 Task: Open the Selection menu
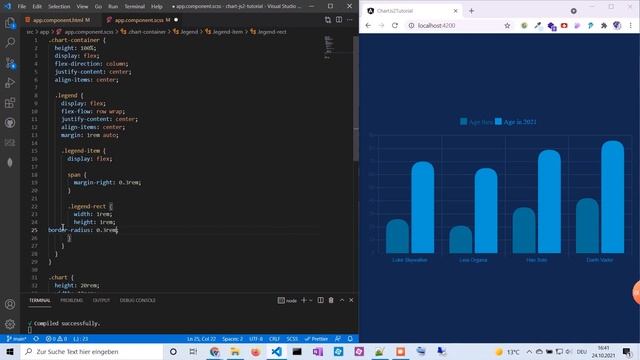pyautogui.click(x=59, y=7)
